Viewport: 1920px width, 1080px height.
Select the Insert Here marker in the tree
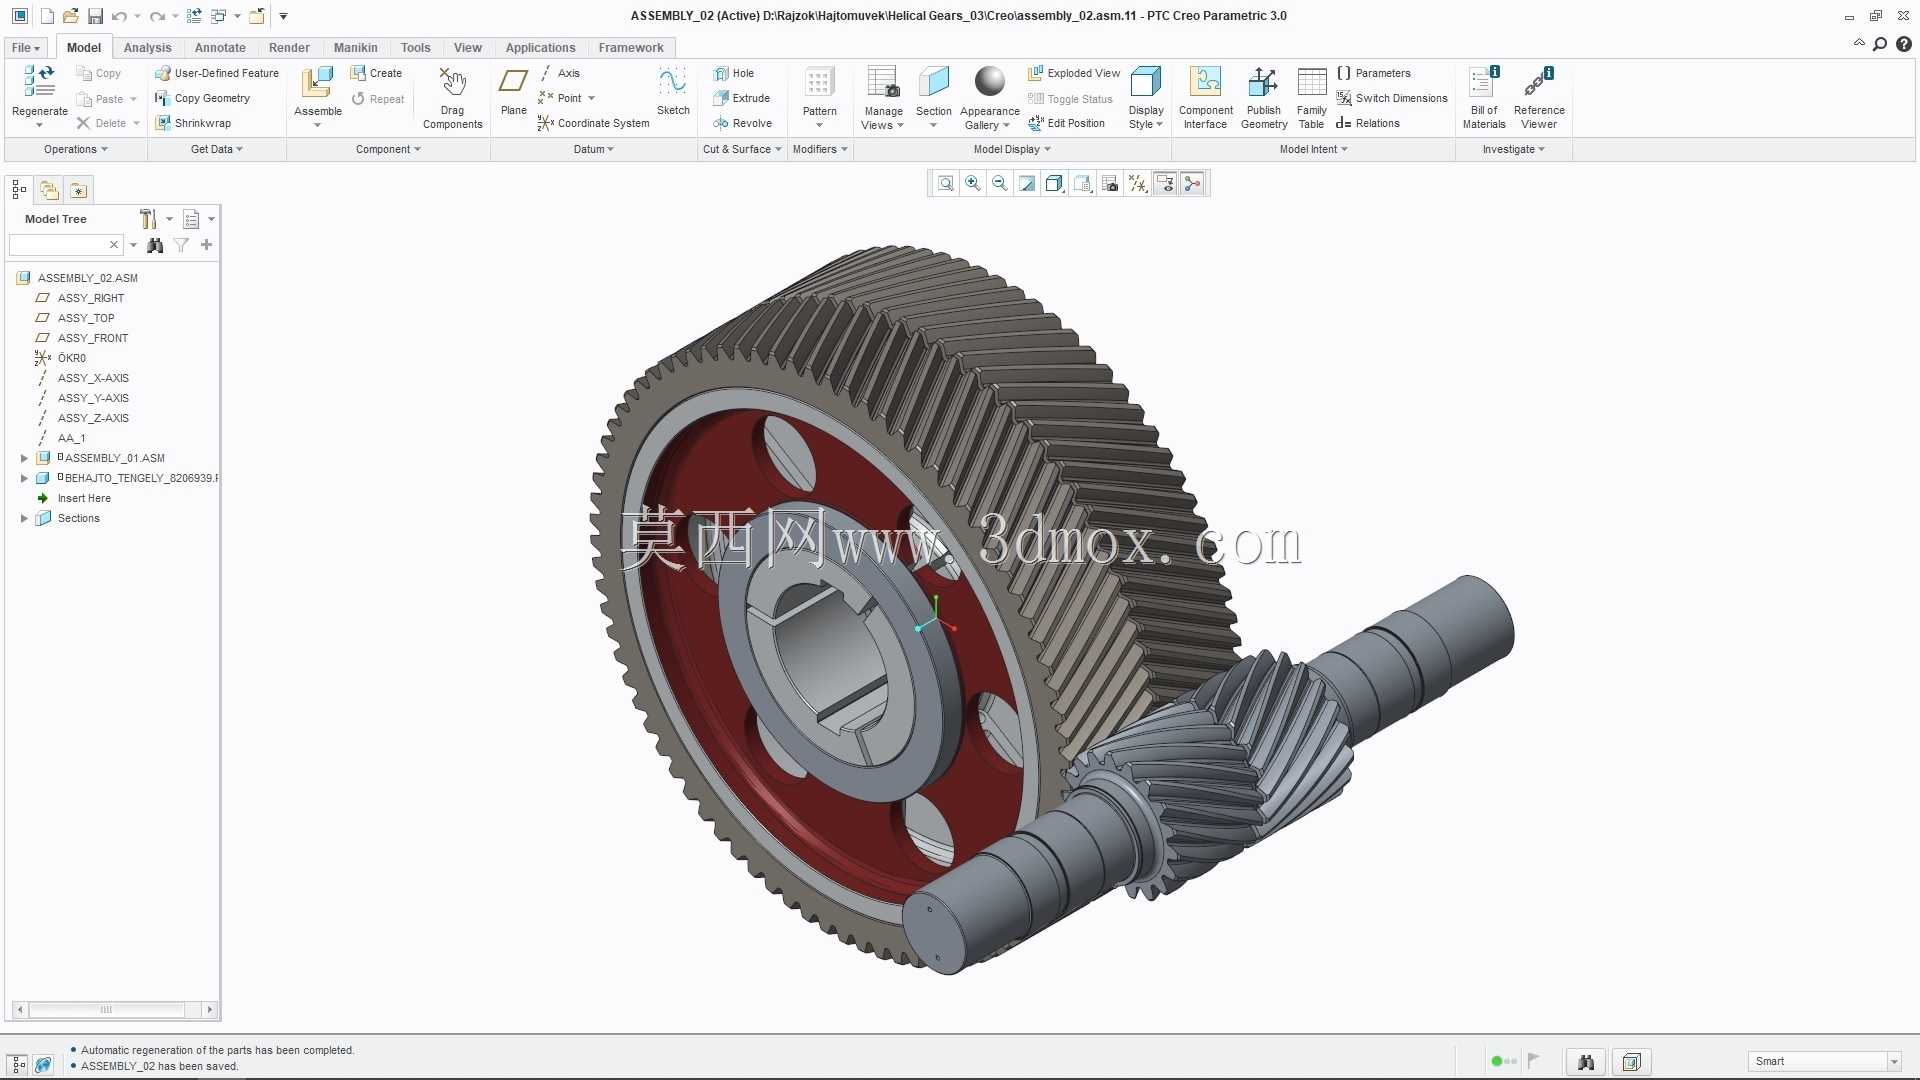point(84,498)
